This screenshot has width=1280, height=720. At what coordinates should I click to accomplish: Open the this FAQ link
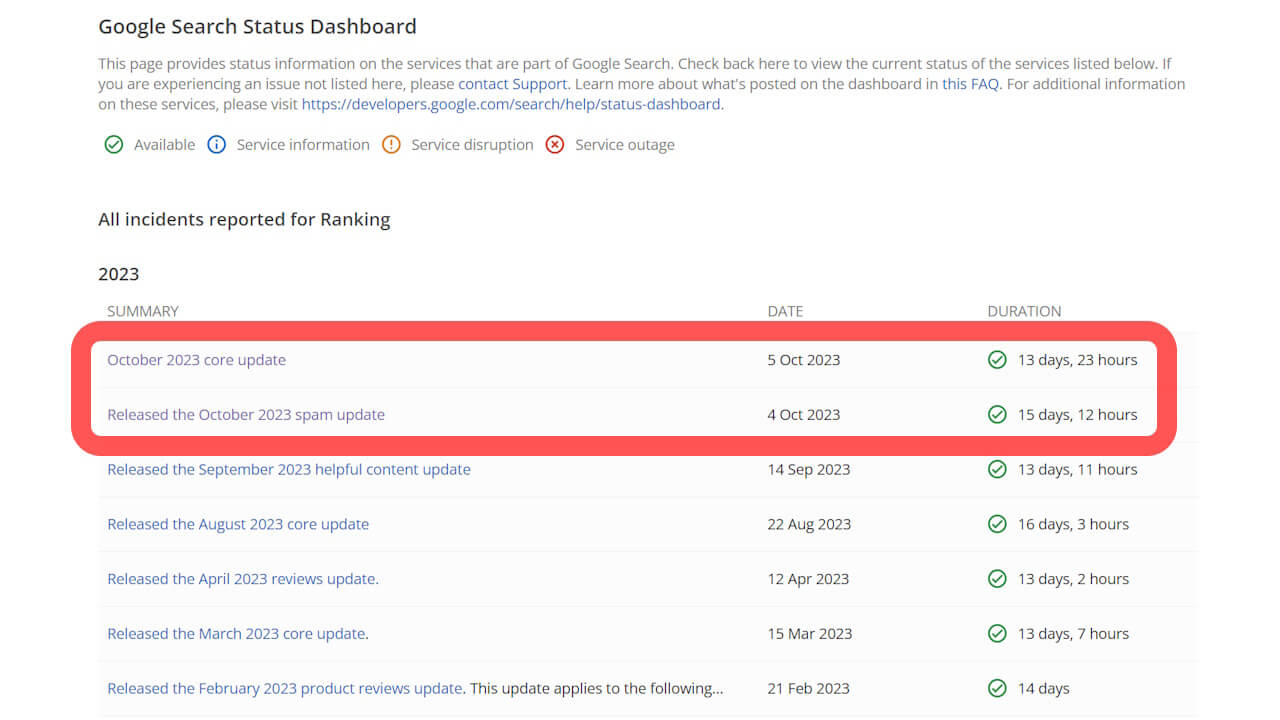click(970, 84)
